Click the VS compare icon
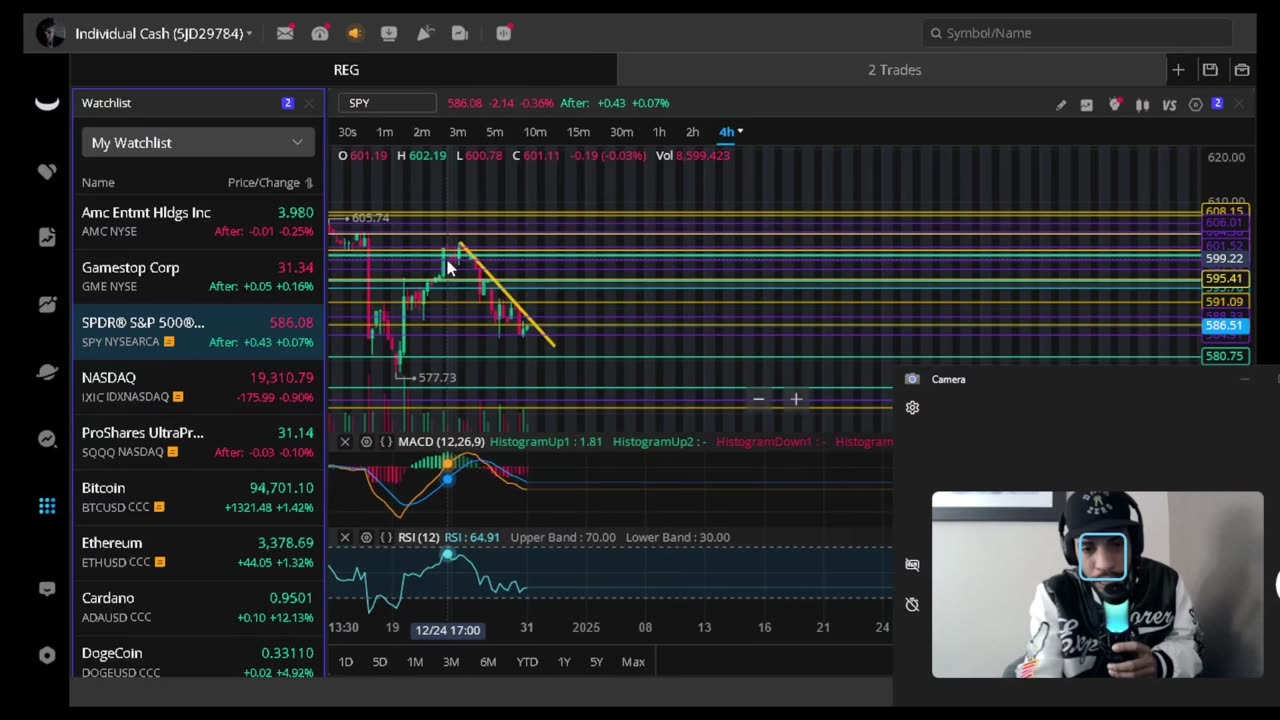Screen dimensions: 1280x720 pos(1169,104)
